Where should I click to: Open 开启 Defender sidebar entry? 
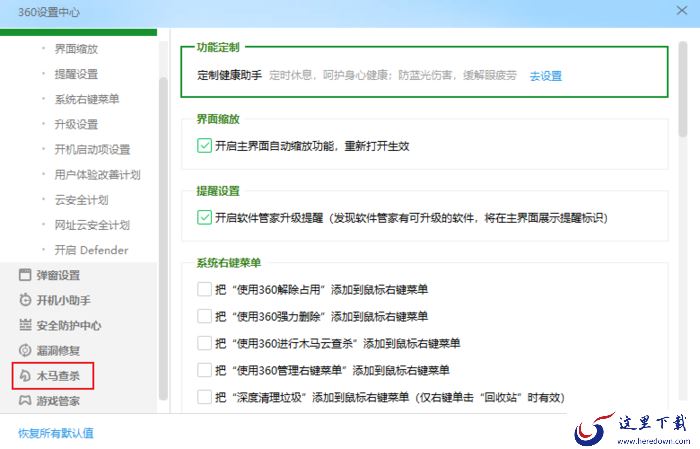[x=91, y=250]
